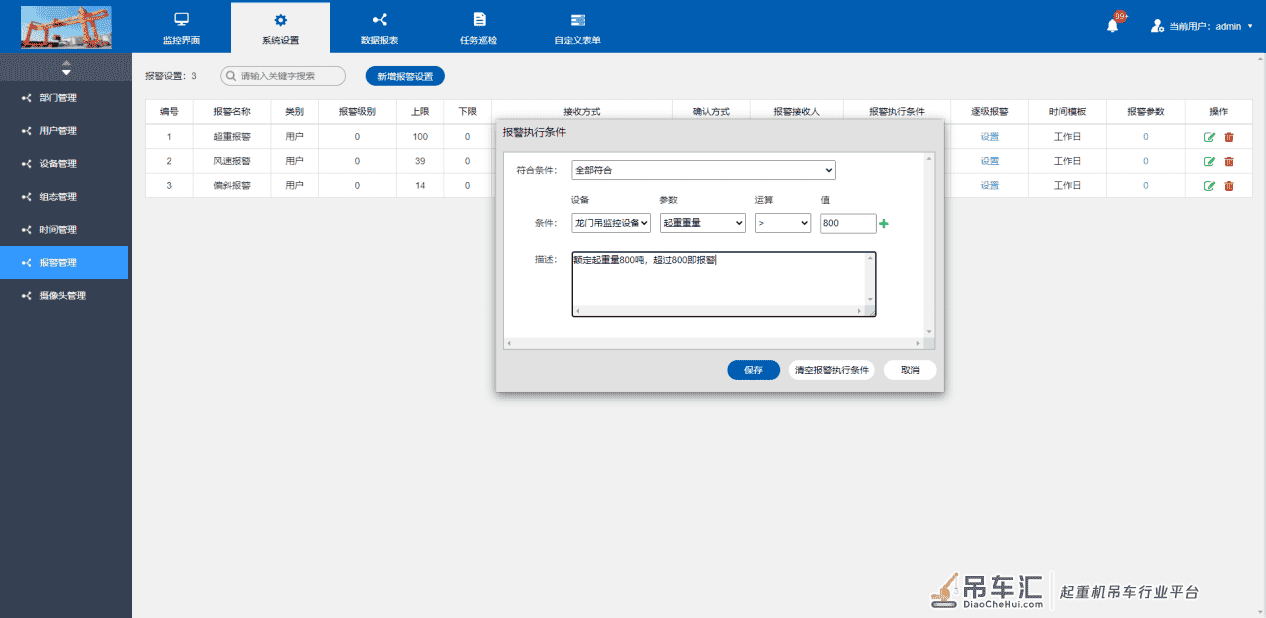
Task: Click the keyword search field
Action: click(283, 75)
